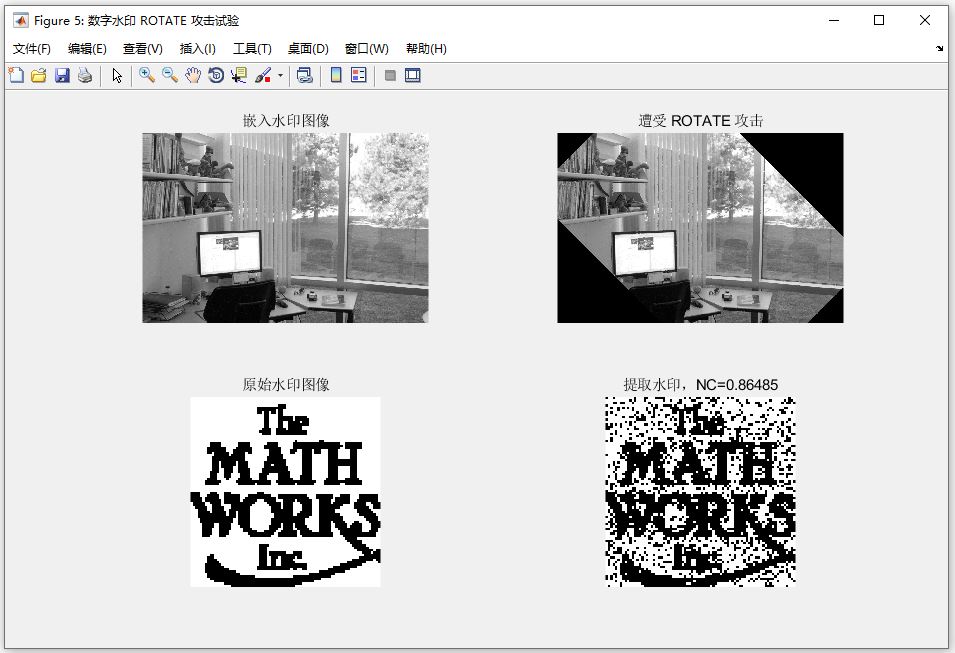
Task: Click the original MathWorks watermark image
Action: [286, 492]
